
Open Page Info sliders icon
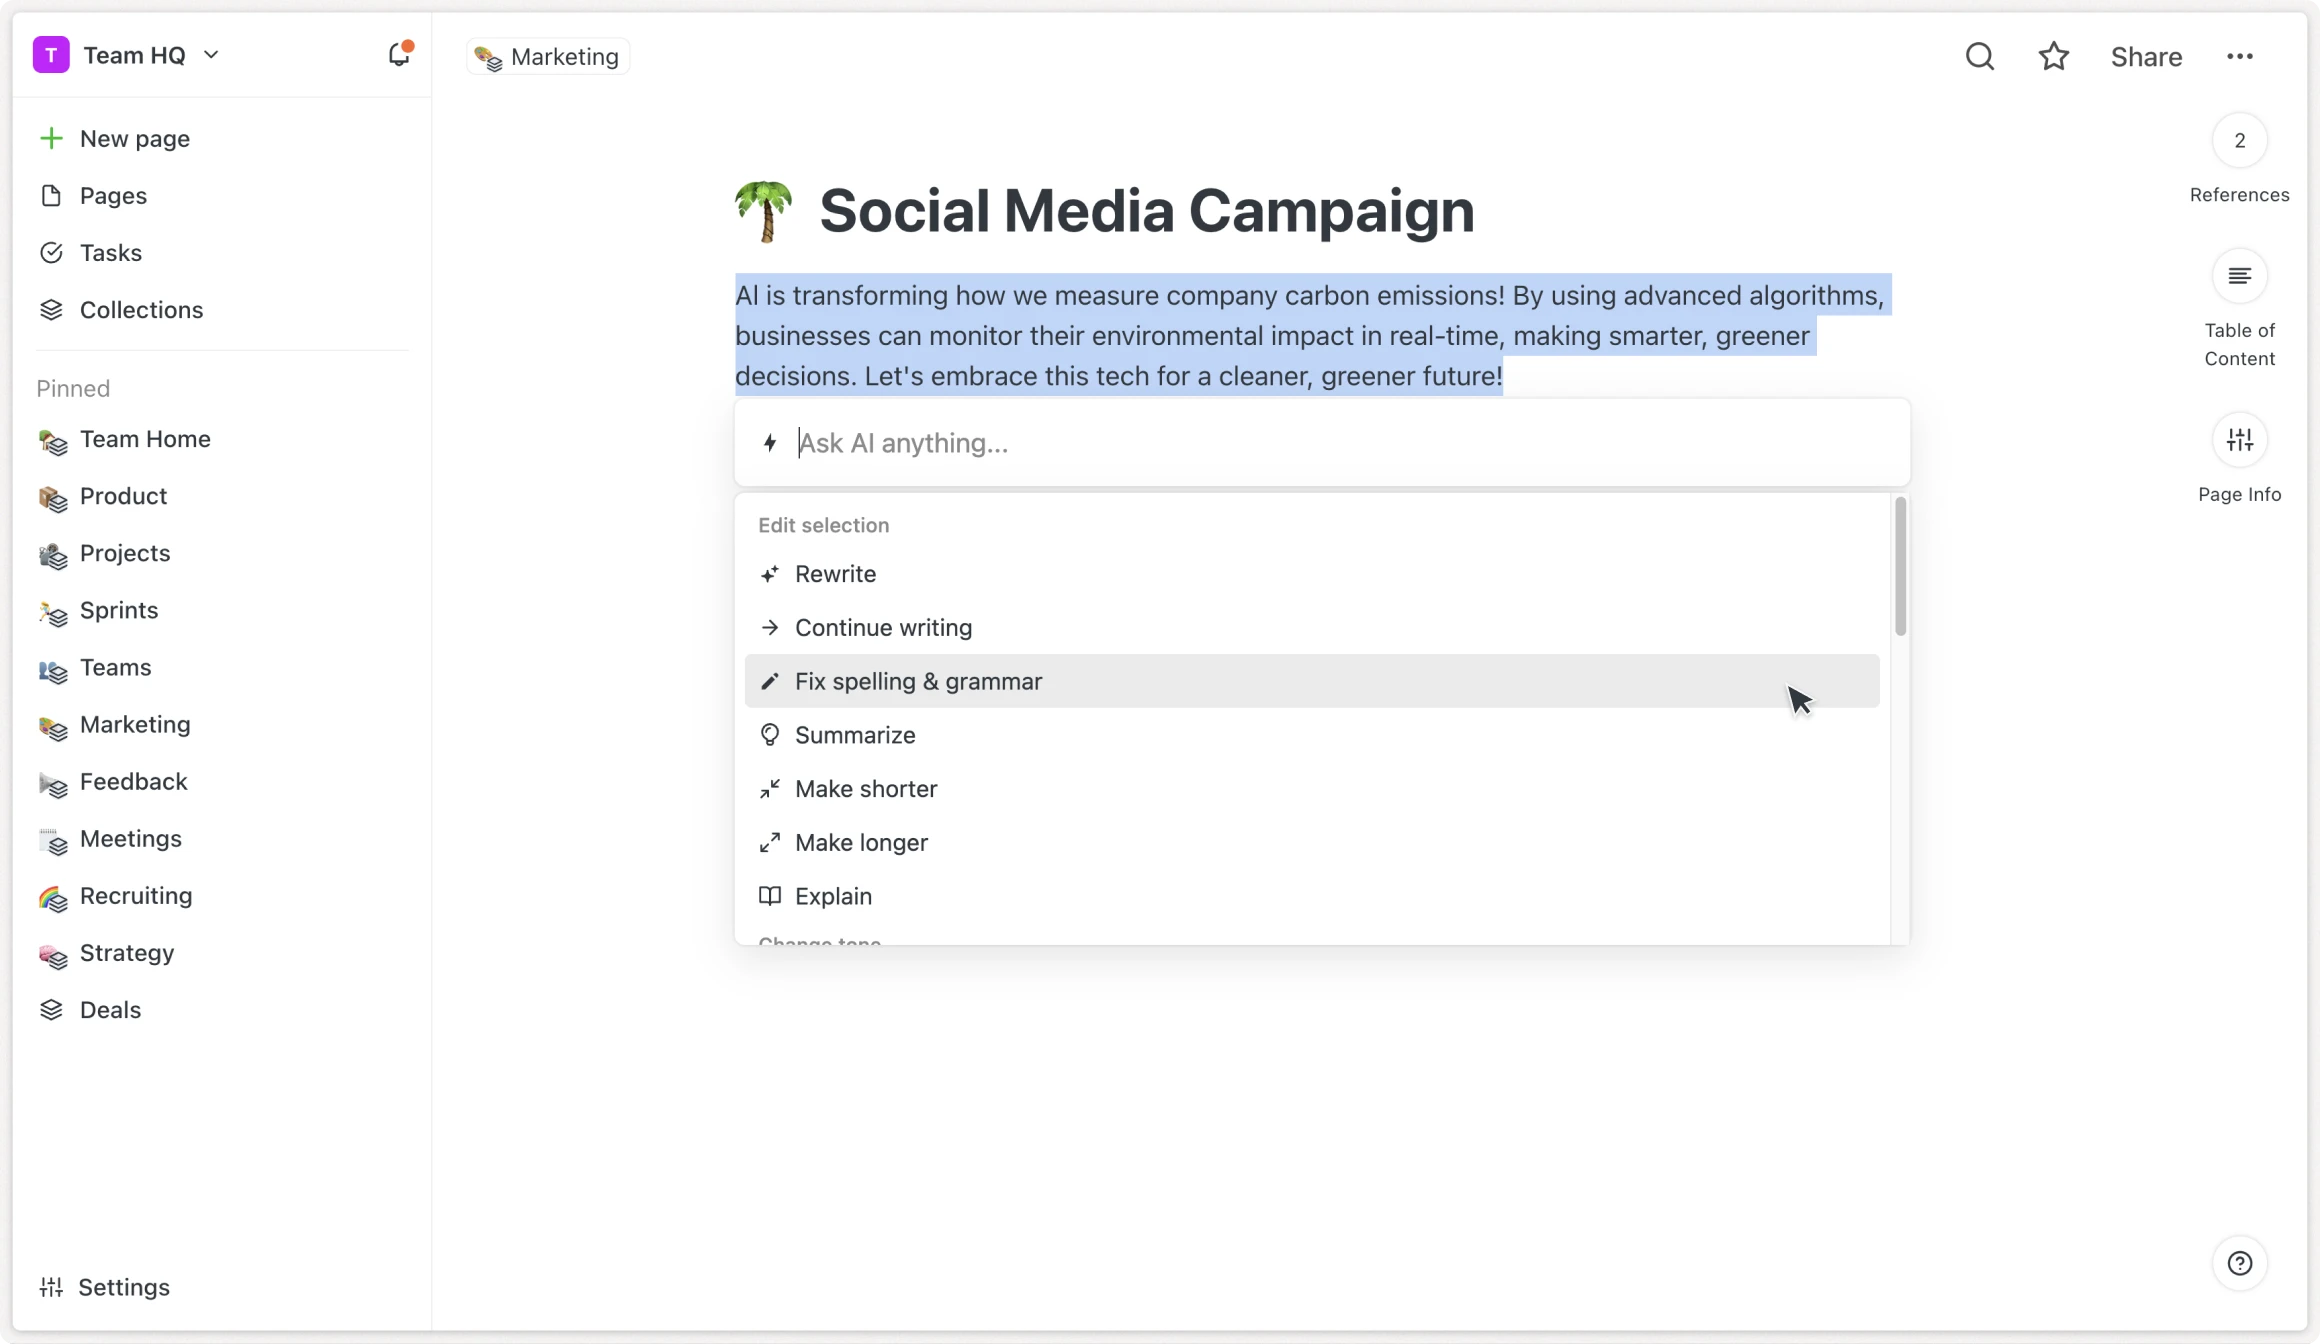(x=2239, y=440)
